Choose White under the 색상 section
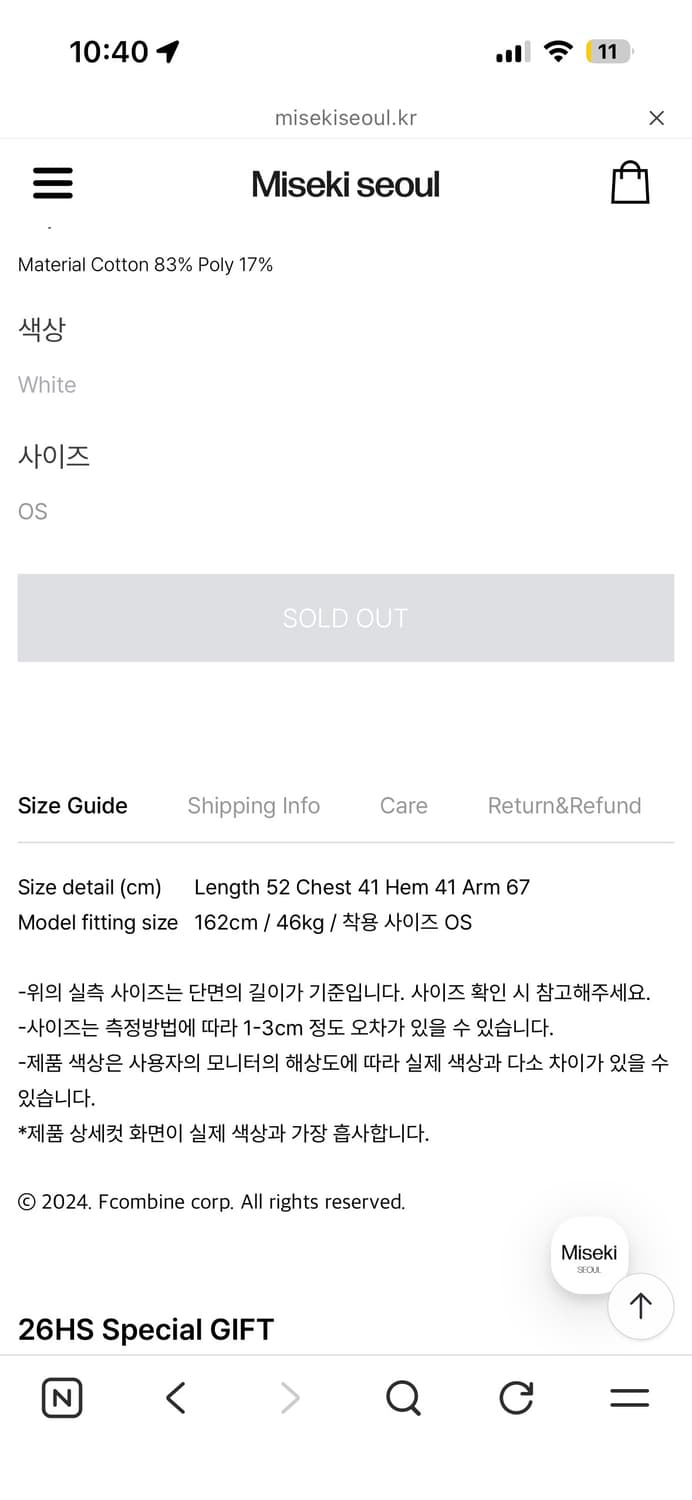Viewport: 692px width, 1500px height. (x=46, y=384)
